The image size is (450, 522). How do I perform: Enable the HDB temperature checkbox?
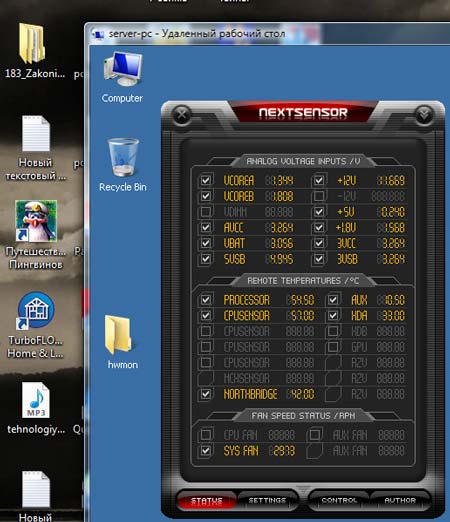(x=333, y=331)
